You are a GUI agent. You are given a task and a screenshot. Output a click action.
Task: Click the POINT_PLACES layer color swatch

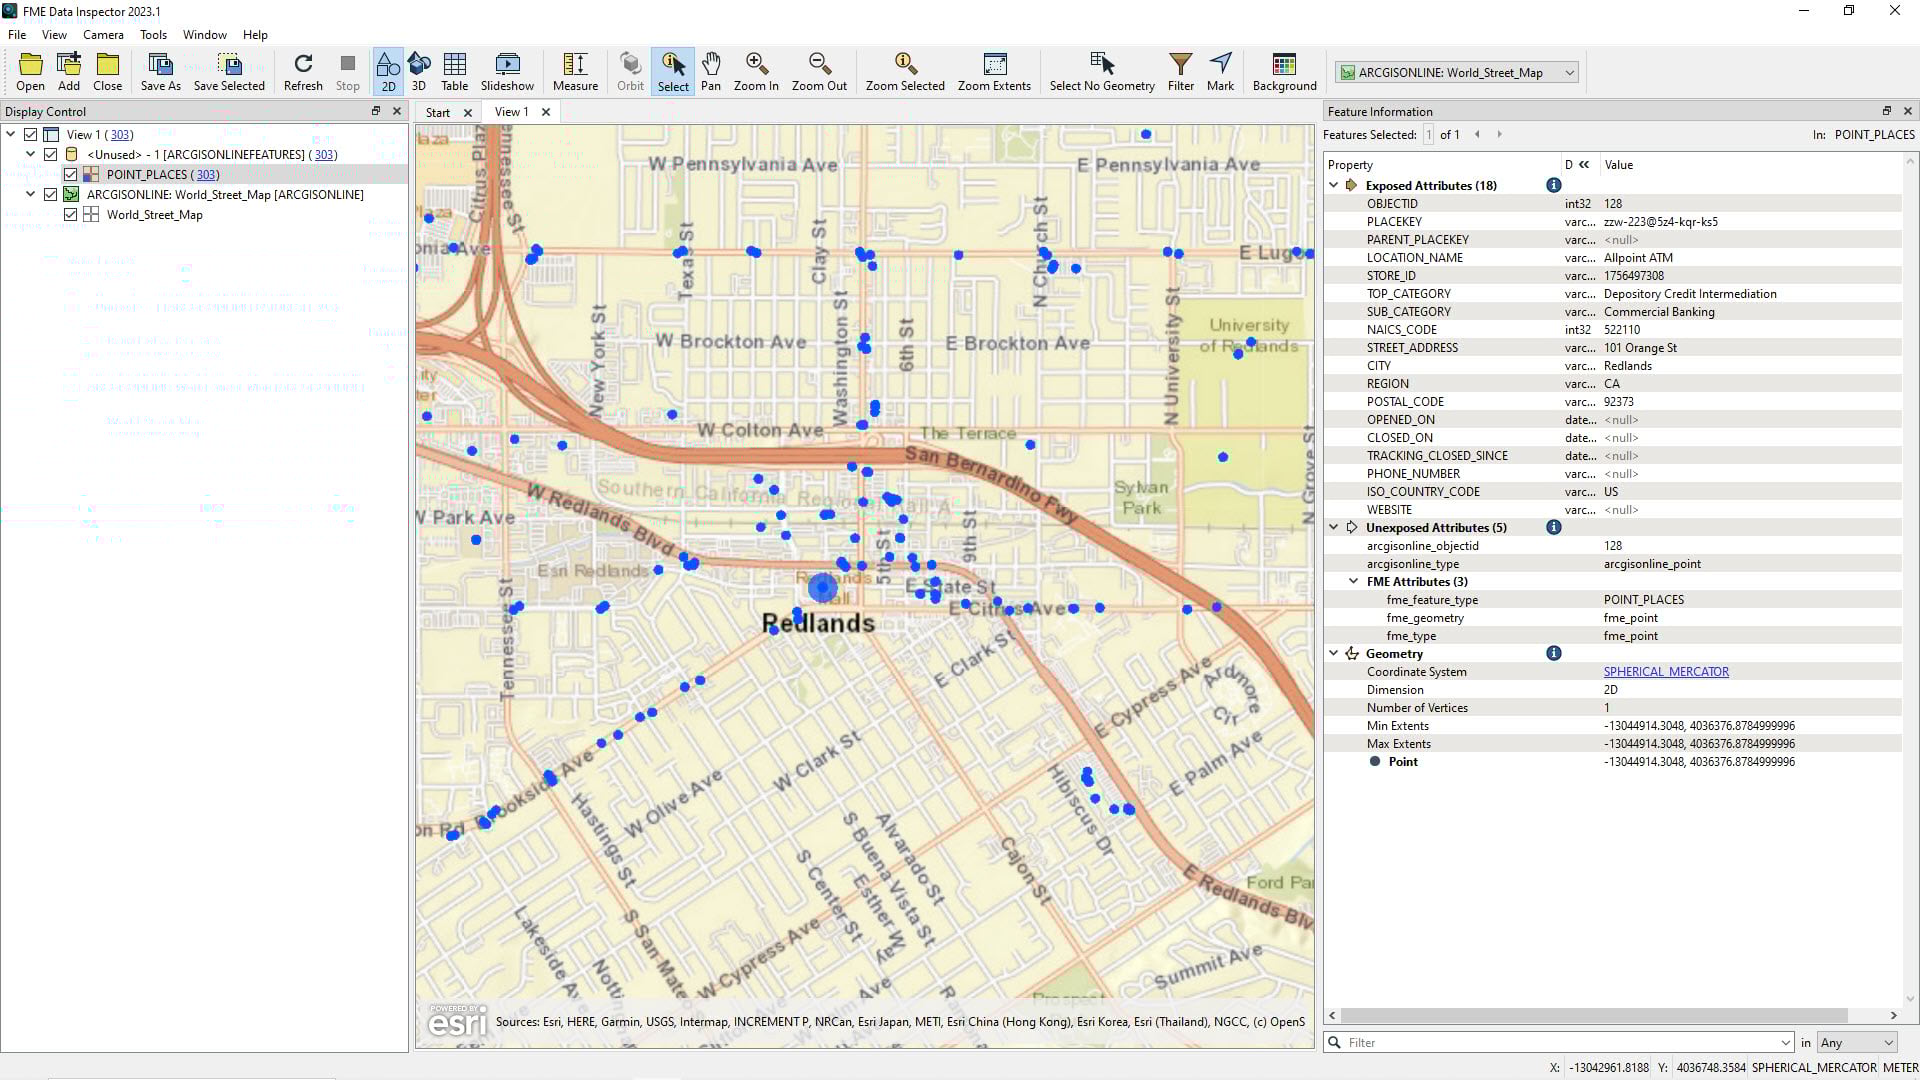pos(91,174)
